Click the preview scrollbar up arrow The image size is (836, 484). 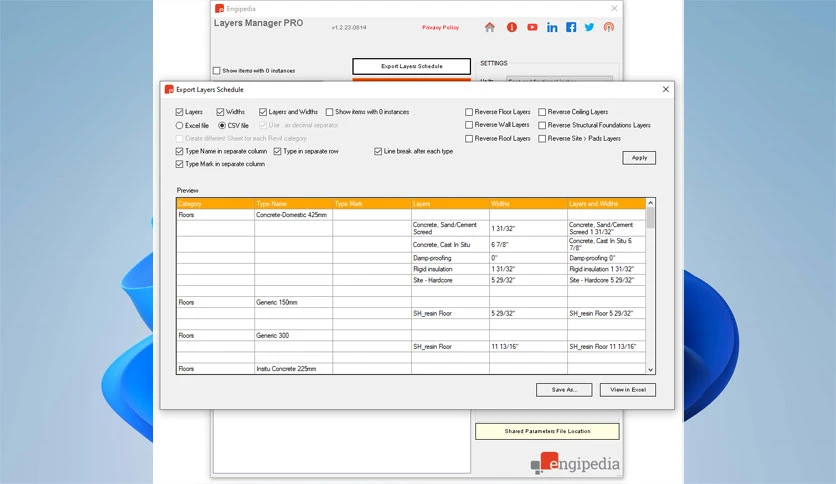(x=650, y=203)
